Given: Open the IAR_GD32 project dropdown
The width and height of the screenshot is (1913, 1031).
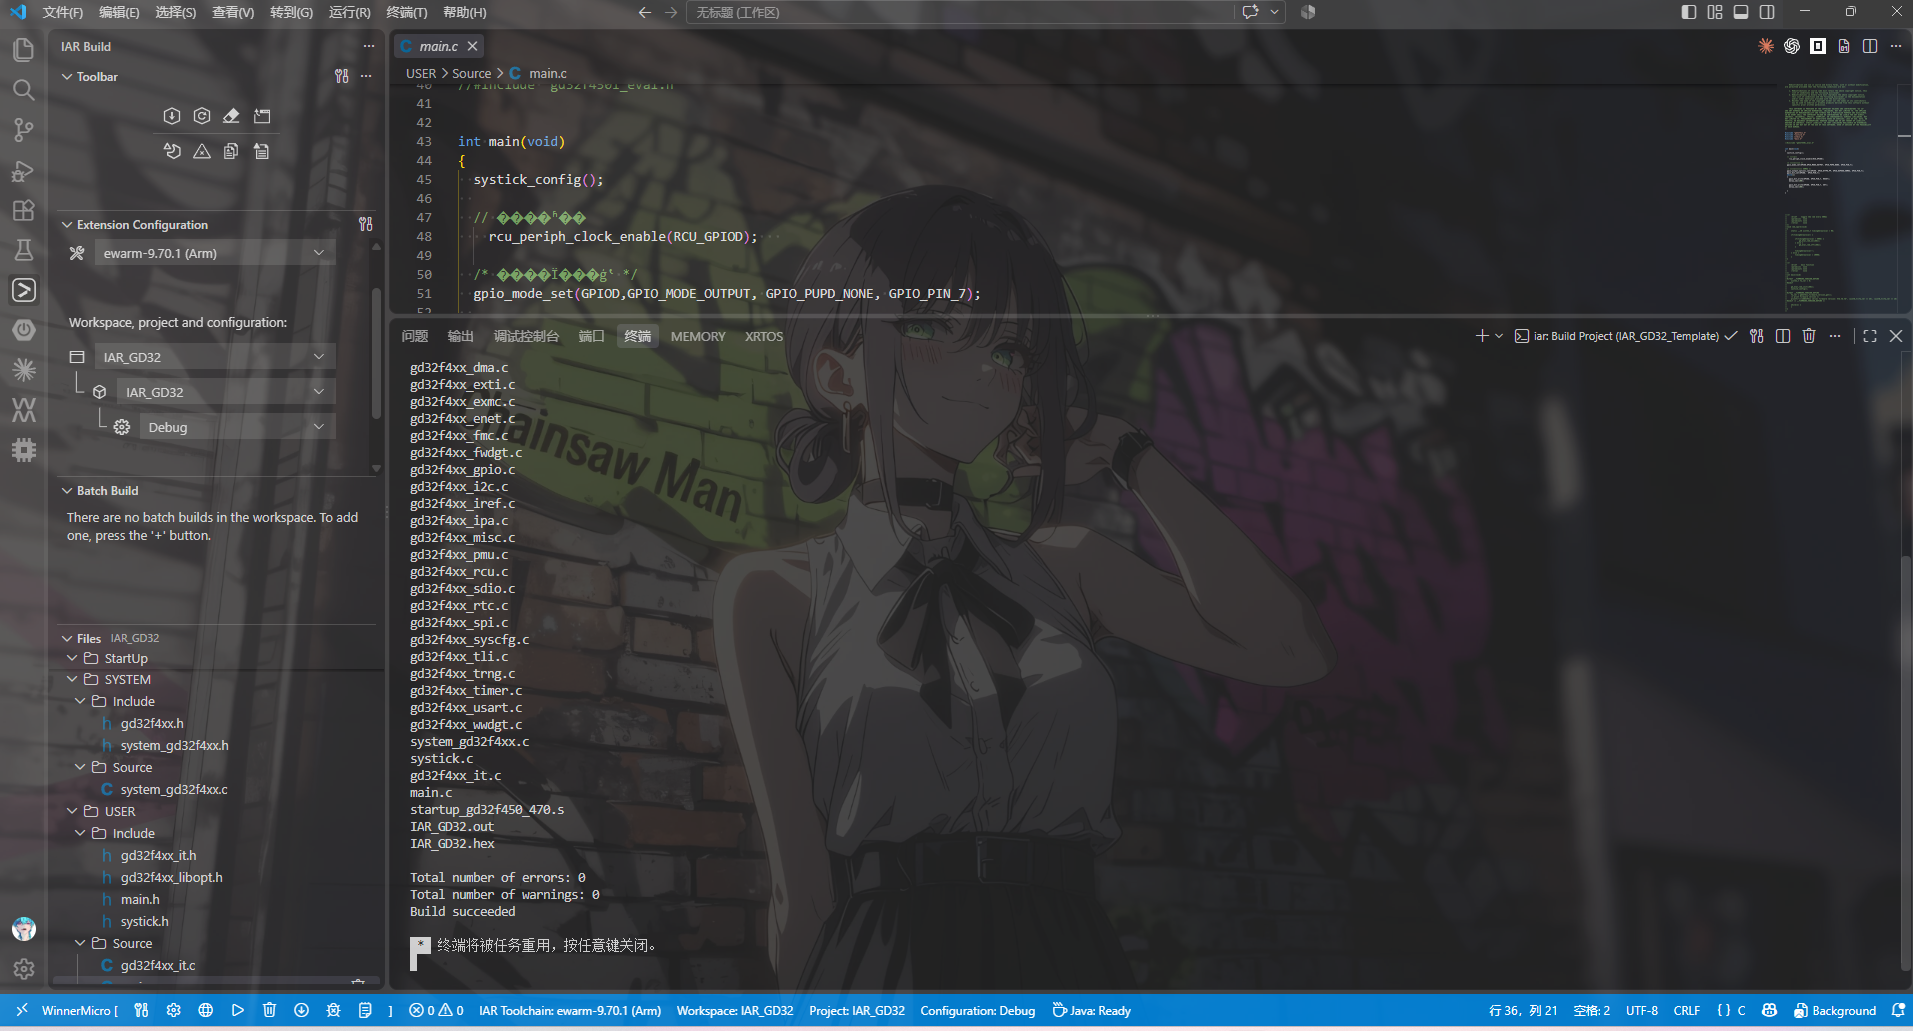Looking at the screenshot, I should [x=226, y=392].
